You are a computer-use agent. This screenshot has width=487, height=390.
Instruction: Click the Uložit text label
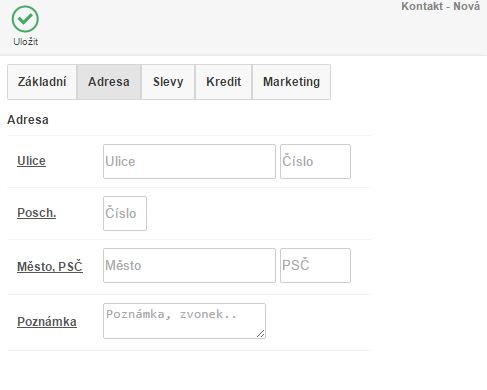(x=25, y=42)
